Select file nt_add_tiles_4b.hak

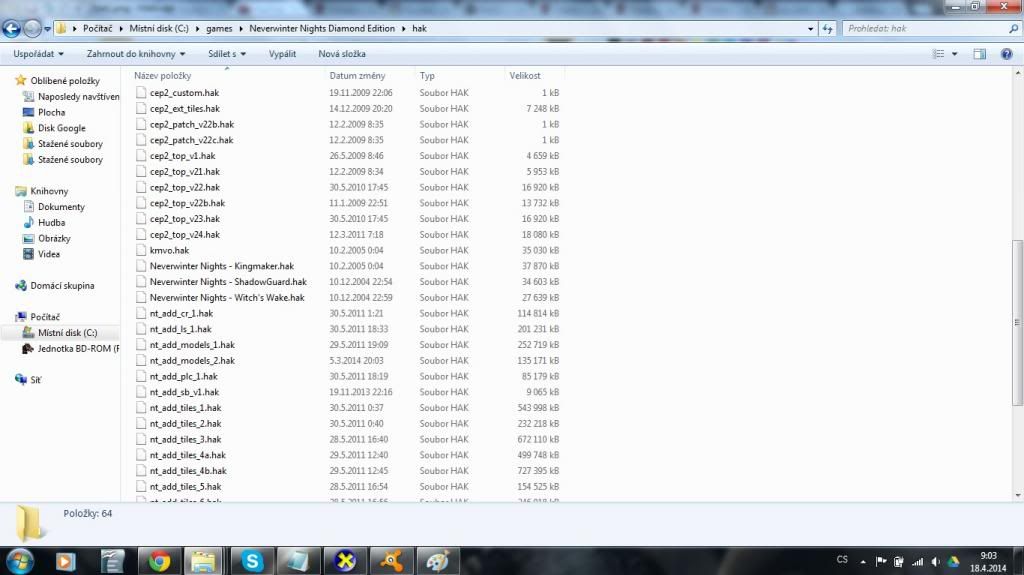tap(188, 470)
